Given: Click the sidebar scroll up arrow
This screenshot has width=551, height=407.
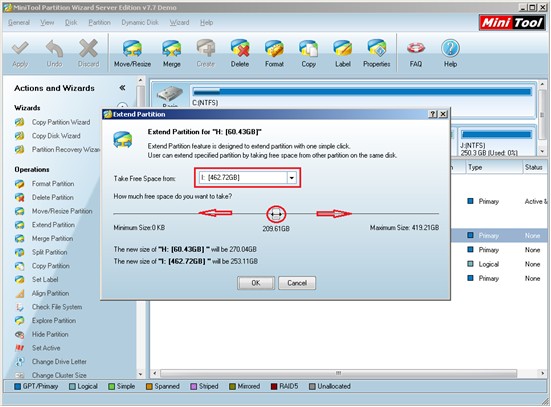Looking at the screenshot, I should [140, 80].
